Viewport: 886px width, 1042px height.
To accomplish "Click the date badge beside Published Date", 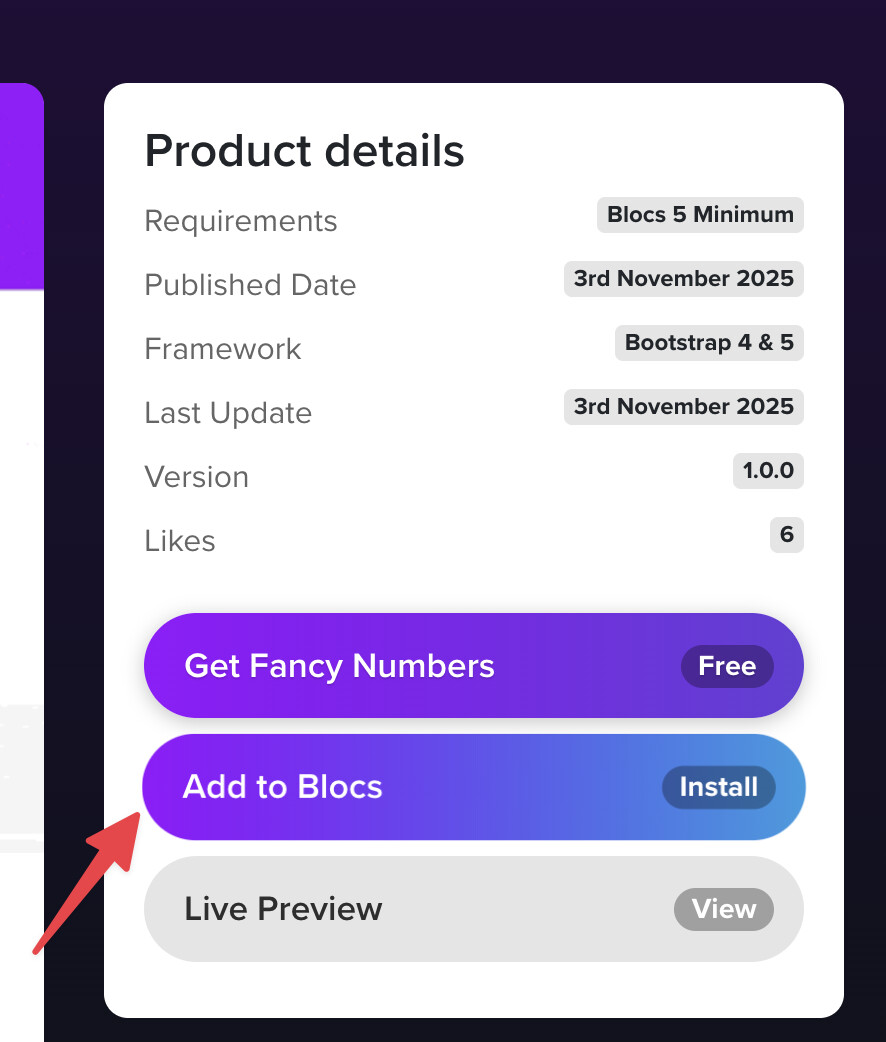I will 684,279.
